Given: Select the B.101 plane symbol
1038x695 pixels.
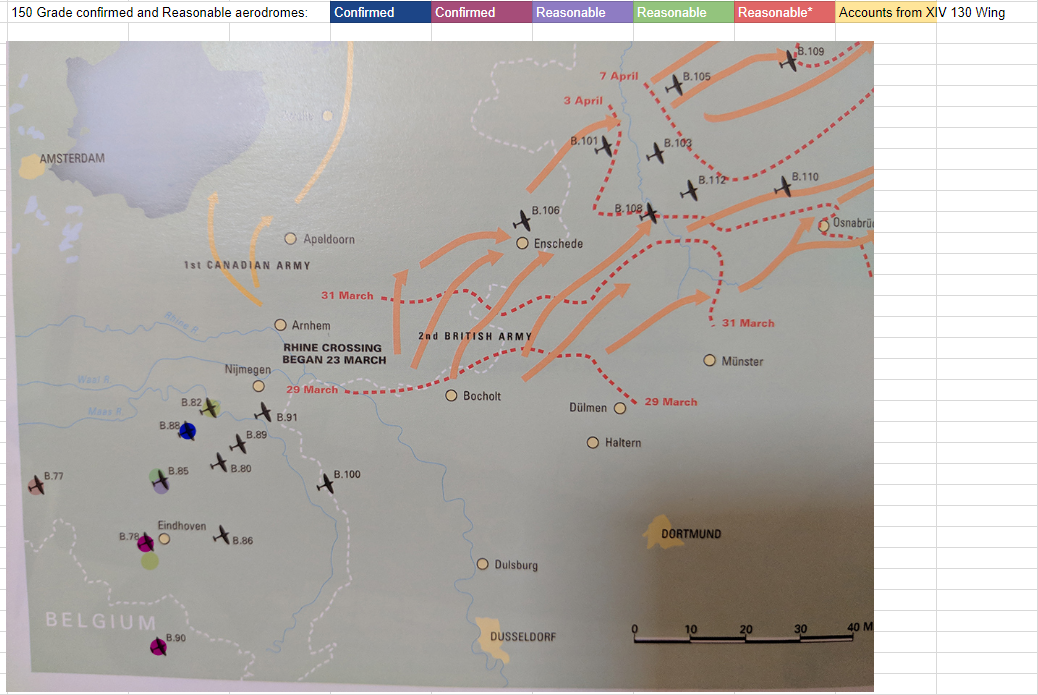Looking at the screenshot, I should tap(604, 146).
